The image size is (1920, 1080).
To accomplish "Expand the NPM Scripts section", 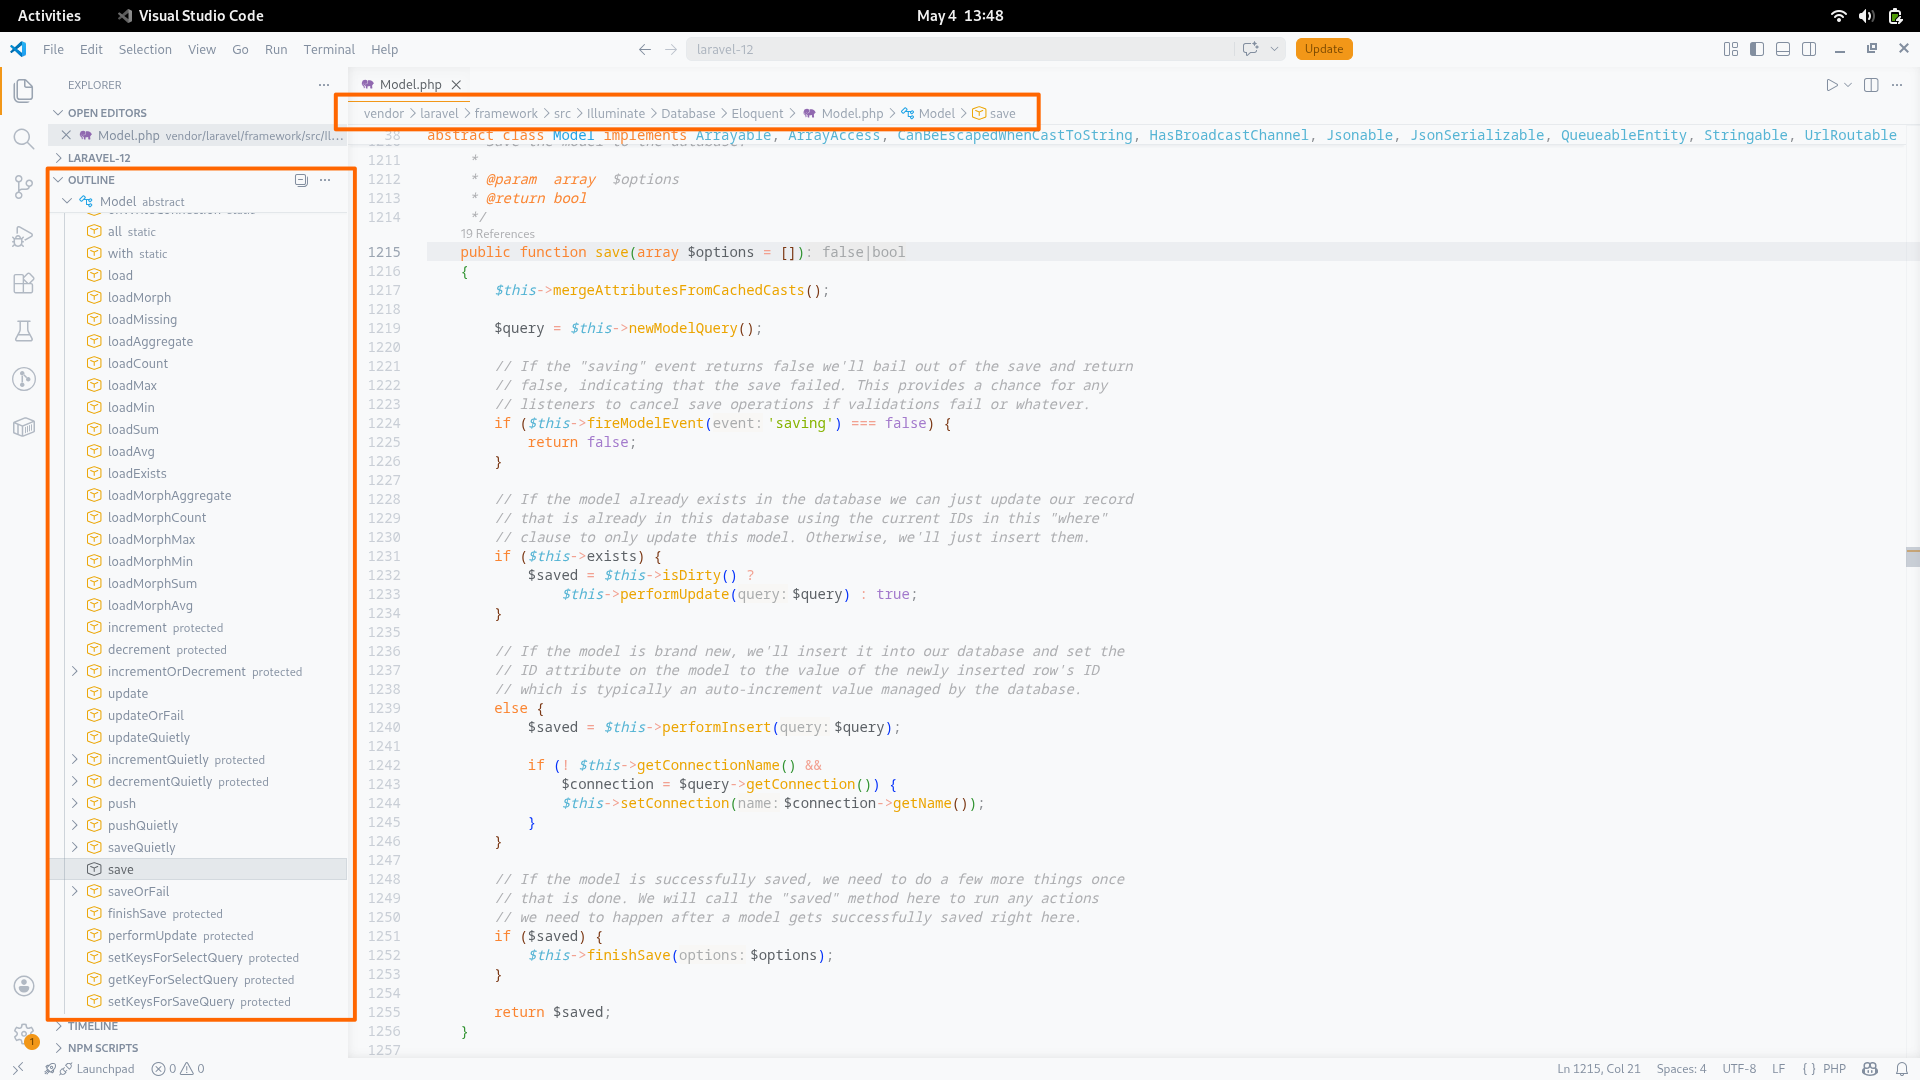I will (59, 1048).
